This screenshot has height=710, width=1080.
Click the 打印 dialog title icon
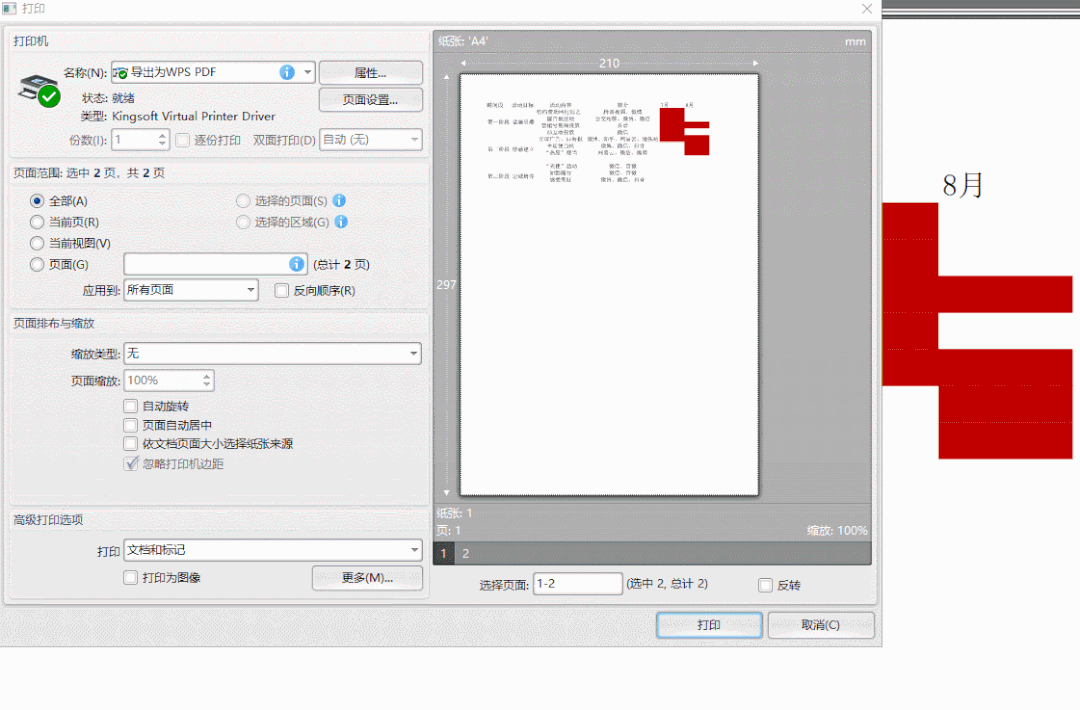(x=10, y=8)
